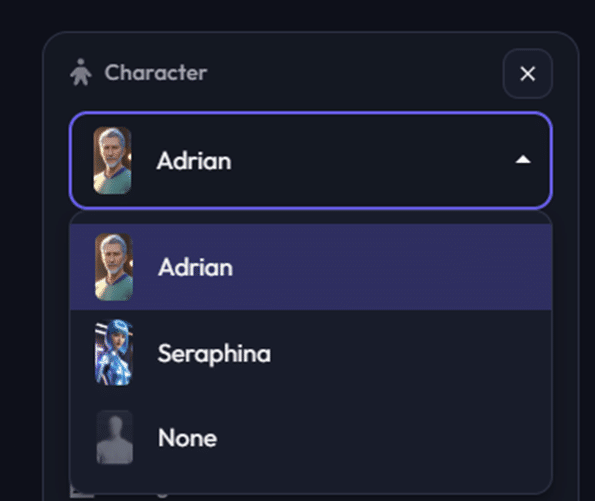595x501 pixels.
Task: Click blank area right of Seraphina
Action: 410,353
